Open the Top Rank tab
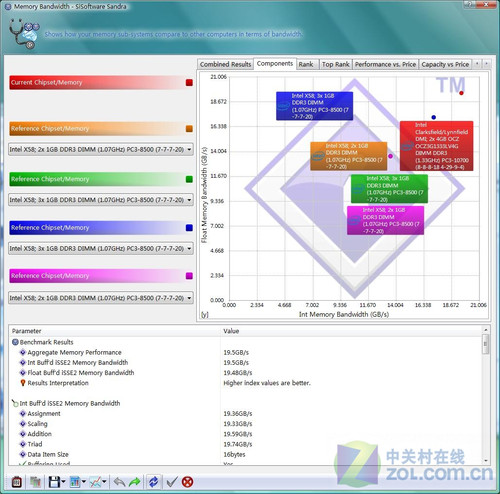Viewport: 500px width, 494px height. pyautogui.click(x=335, y=64)
